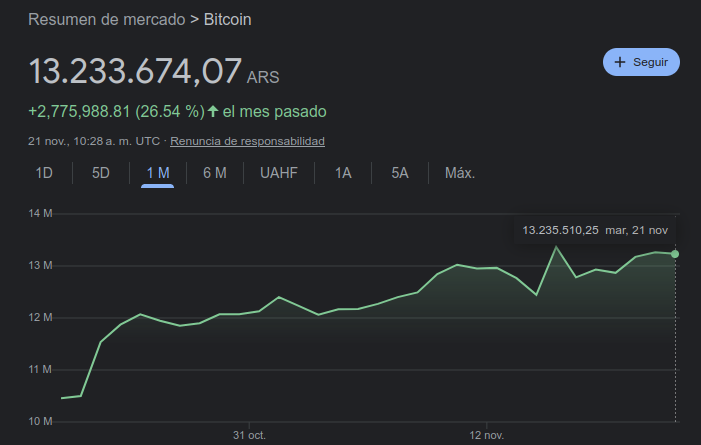This screenshot has width=701, height=445.
Task: Click the 11 M axis label
Action: [x=40, y=369]
